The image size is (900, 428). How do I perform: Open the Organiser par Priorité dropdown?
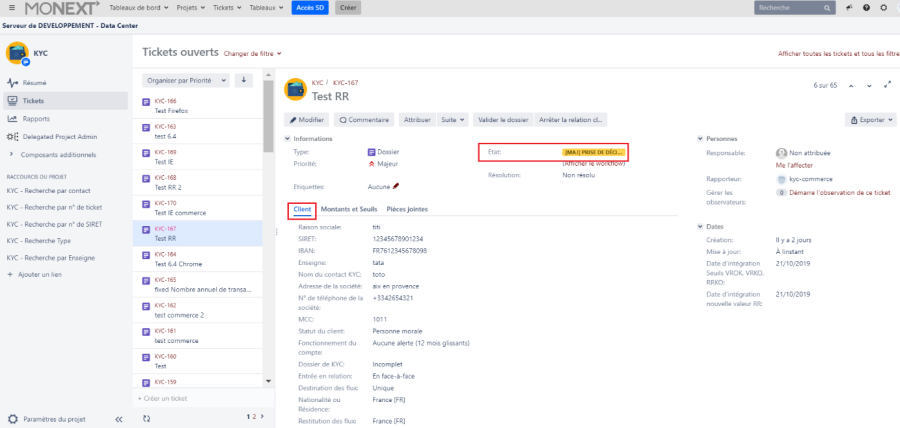click(187, 80)
